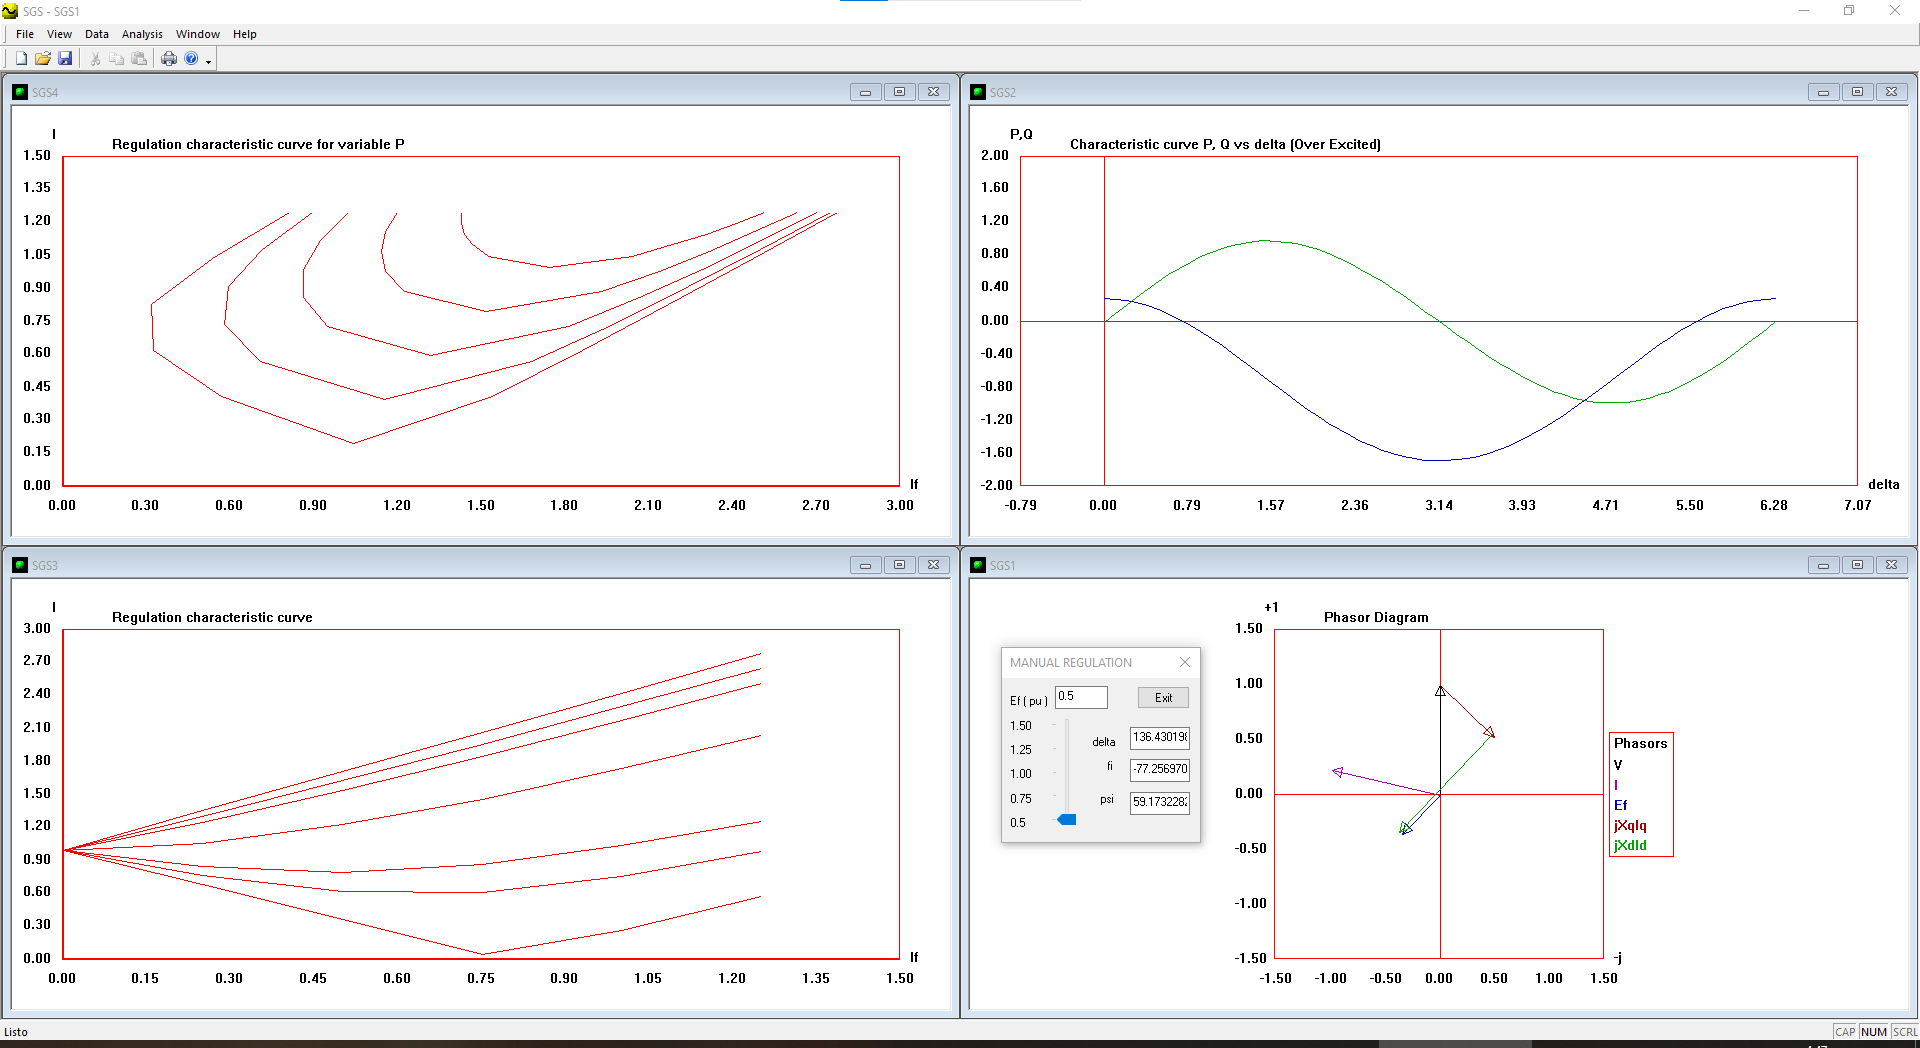1920x1048 pixels.
Task: Click the SGS application icon in title bar
Action: (10, 11)
